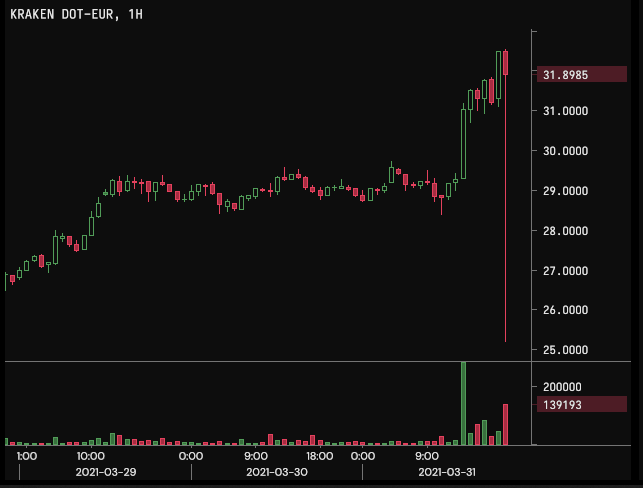Click the KRAKEN DOT-EUR, 1H chart title

tap(76, 14)
